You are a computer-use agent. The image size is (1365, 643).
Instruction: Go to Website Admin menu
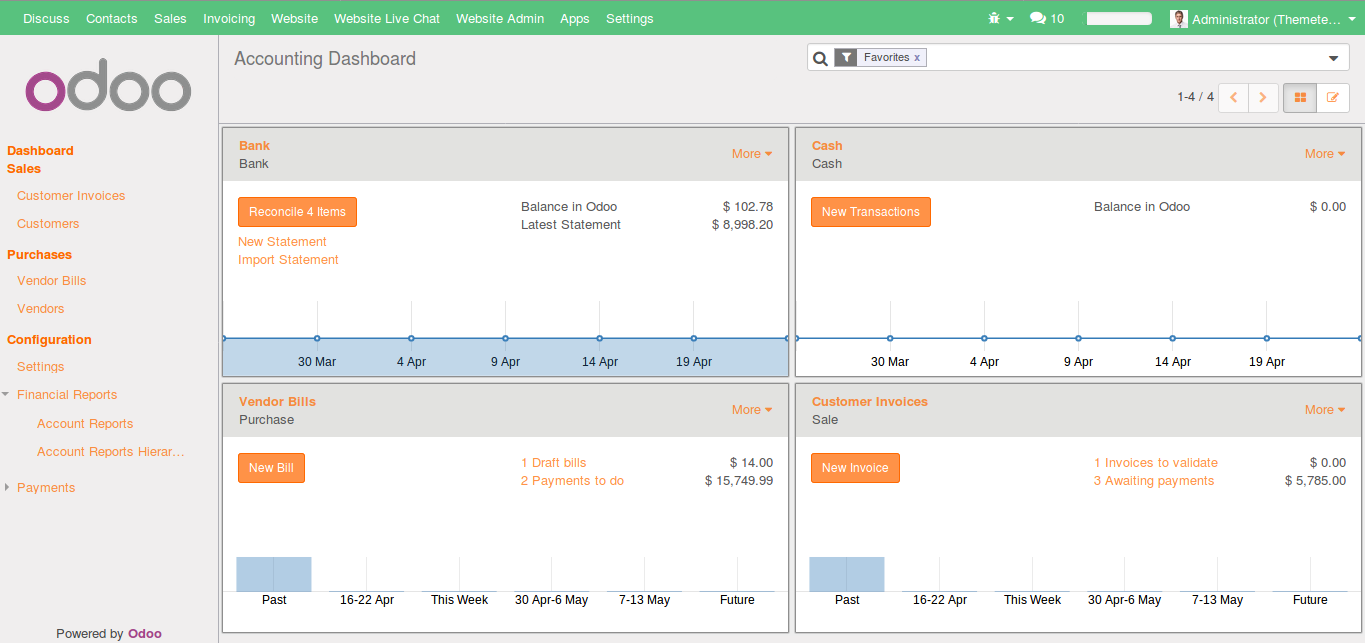coord(500,18)
